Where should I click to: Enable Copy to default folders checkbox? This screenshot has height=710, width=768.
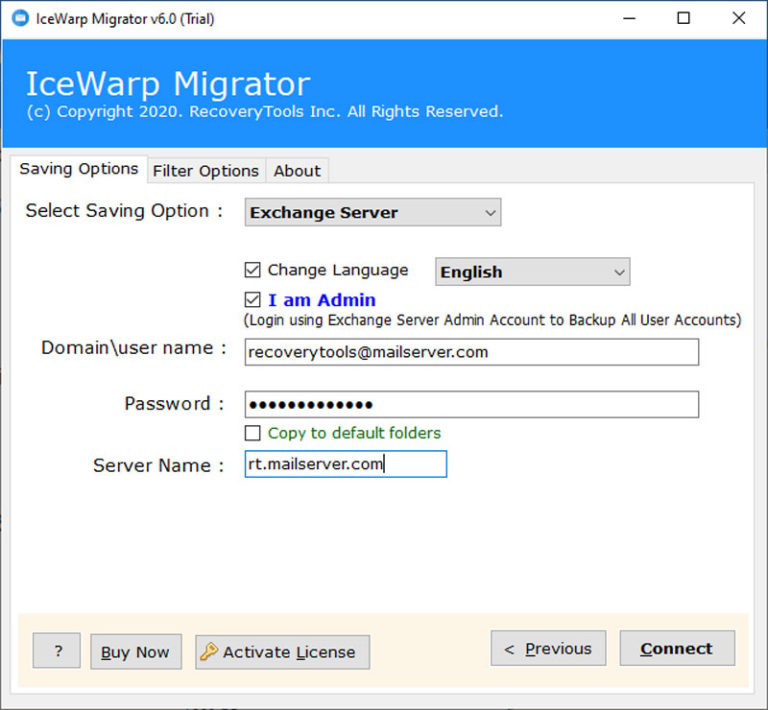[x=253, y=433]
